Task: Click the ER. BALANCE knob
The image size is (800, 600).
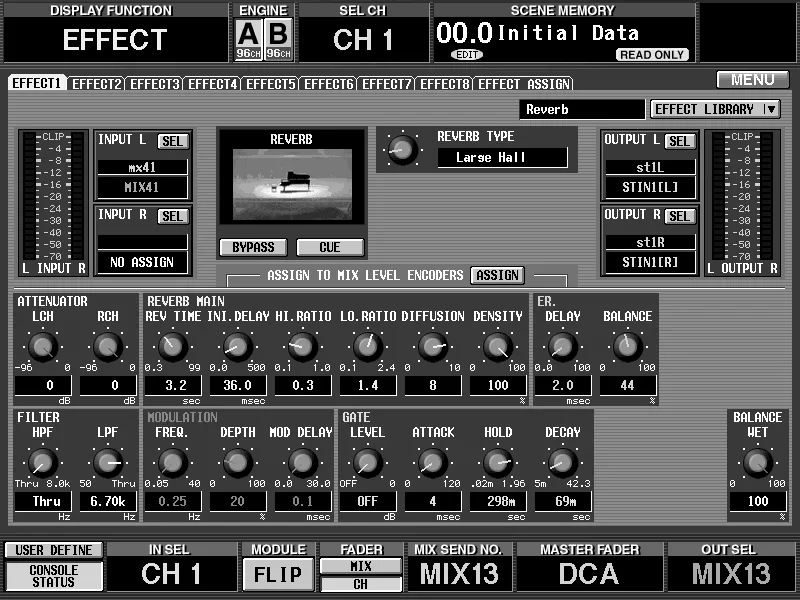Action: pos(628,346)
